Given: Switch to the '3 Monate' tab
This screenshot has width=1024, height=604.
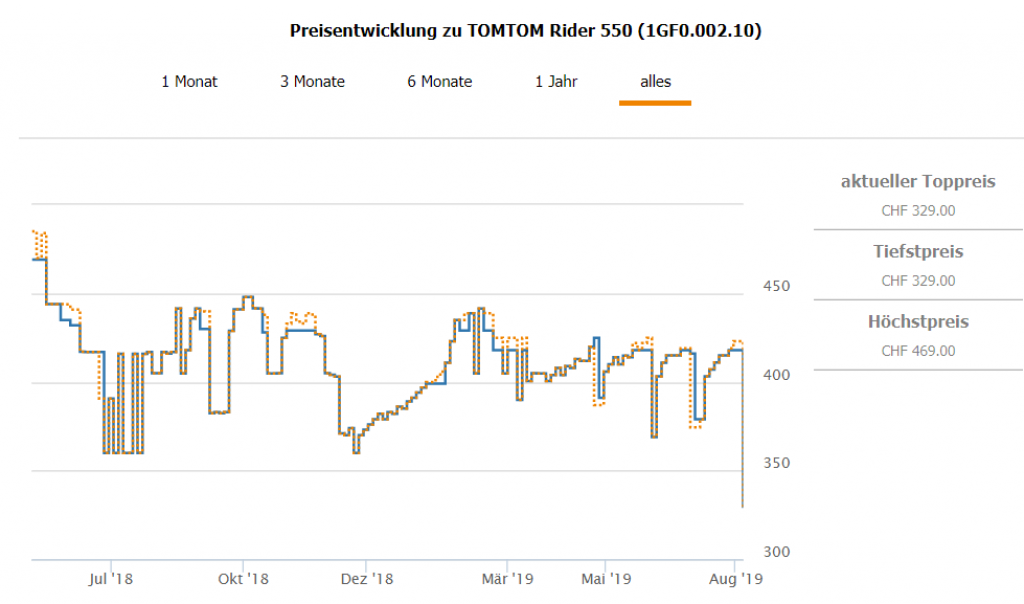Looking at the screenshot, I should tap(312, 82).
